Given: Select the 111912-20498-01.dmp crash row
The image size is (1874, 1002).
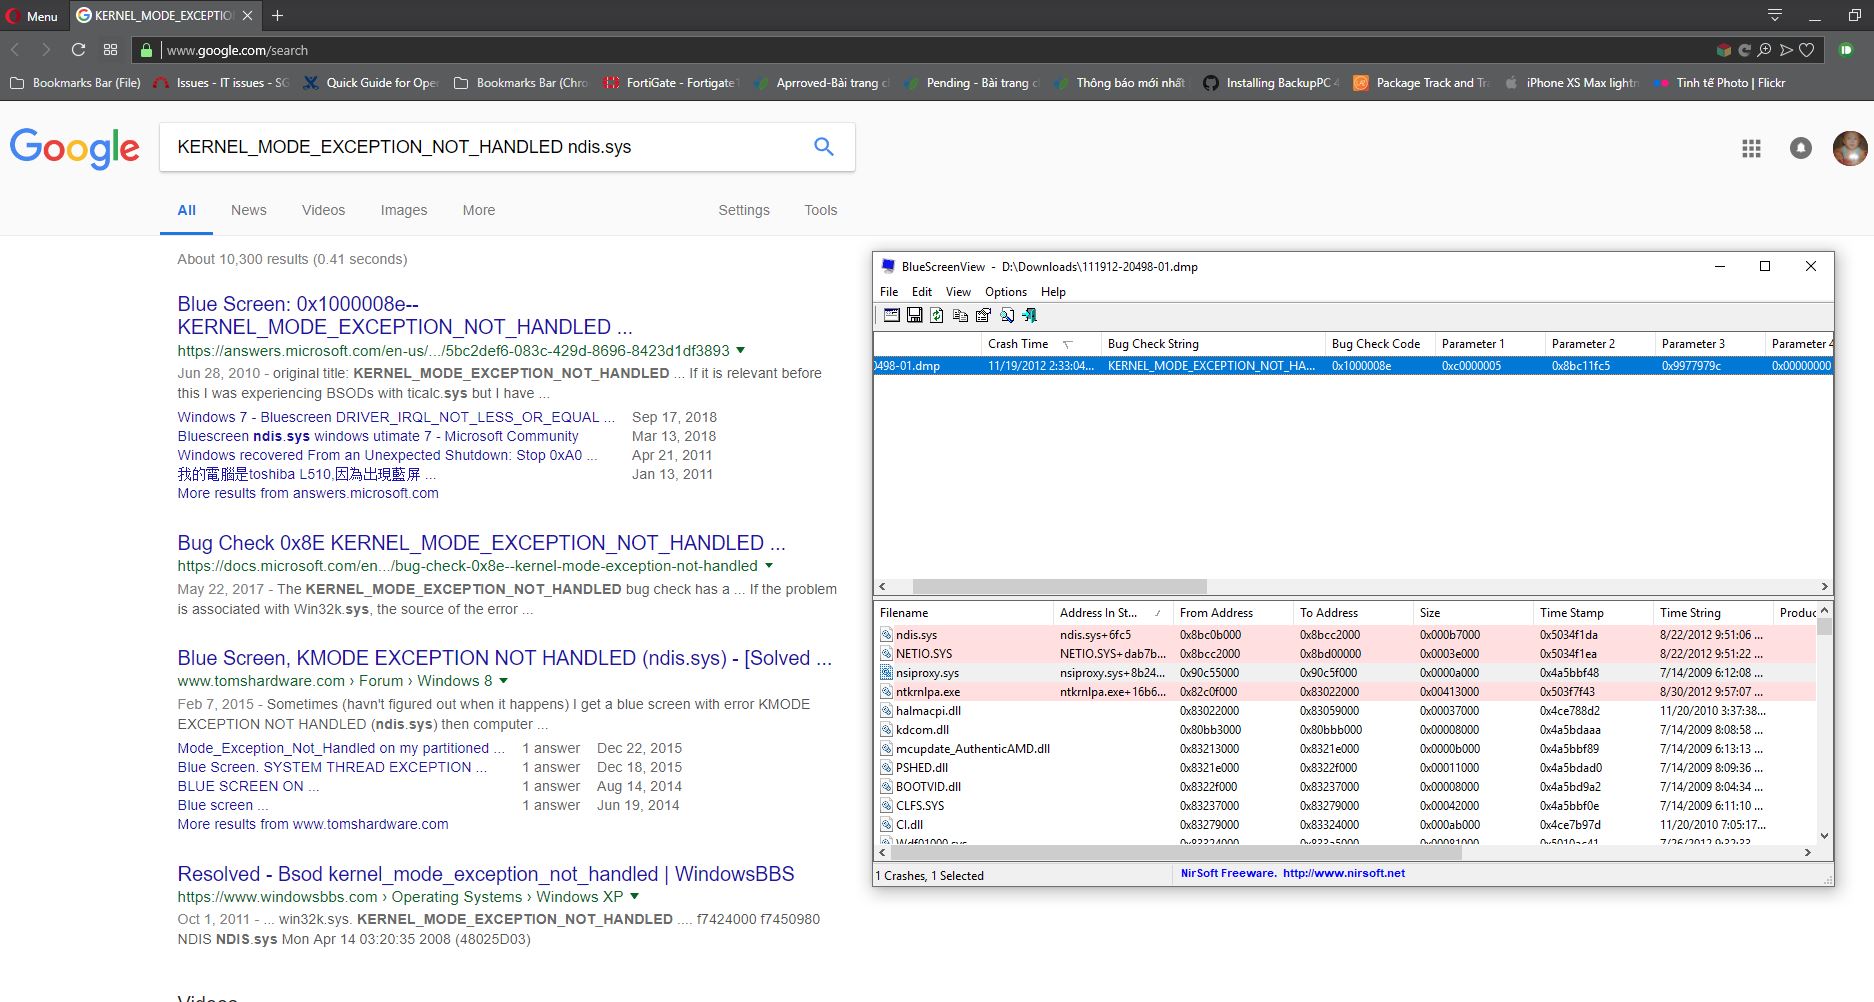Looking at the screenshot, I should (x=1353, y=366).
